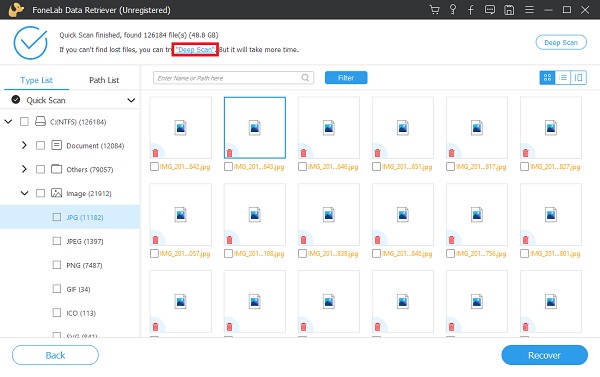
Task: Check the IMG_201..646.jpg file checkbox
Action: tap(302, 166)
